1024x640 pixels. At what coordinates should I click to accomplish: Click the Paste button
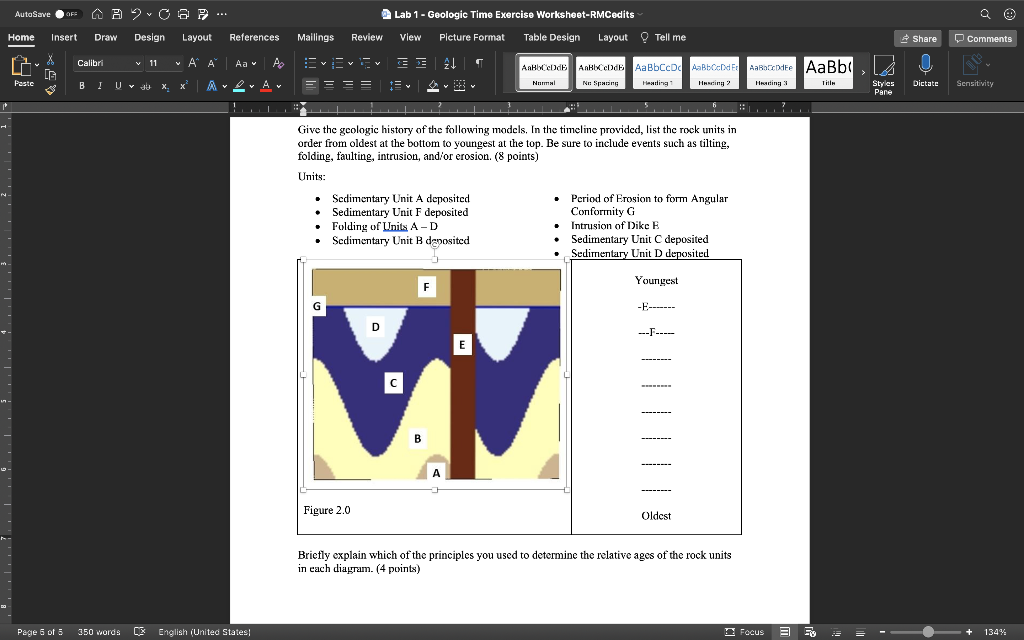pos(24,71)
